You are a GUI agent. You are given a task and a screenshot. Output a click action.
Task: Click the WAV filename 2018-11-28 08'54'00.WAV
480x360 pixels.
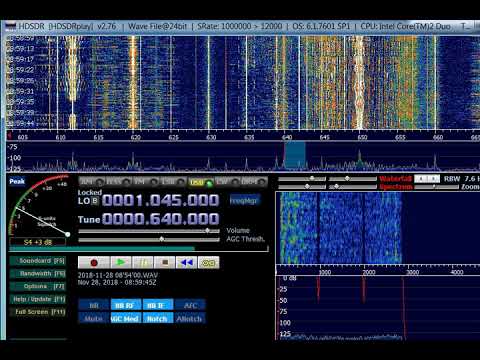pyautogui.click(x=118, y=275)
